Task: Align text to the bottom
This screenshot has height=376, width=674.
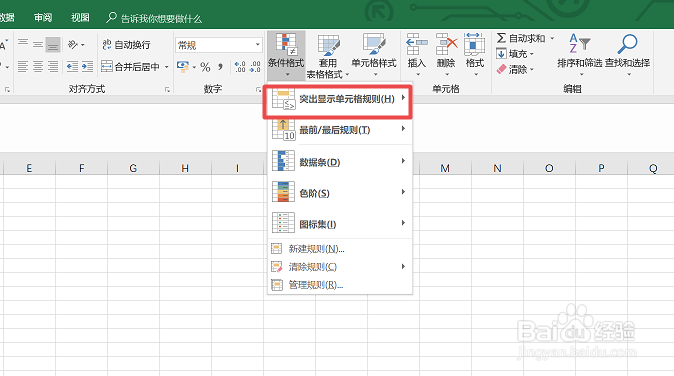Action: click(x=53, y=44)
